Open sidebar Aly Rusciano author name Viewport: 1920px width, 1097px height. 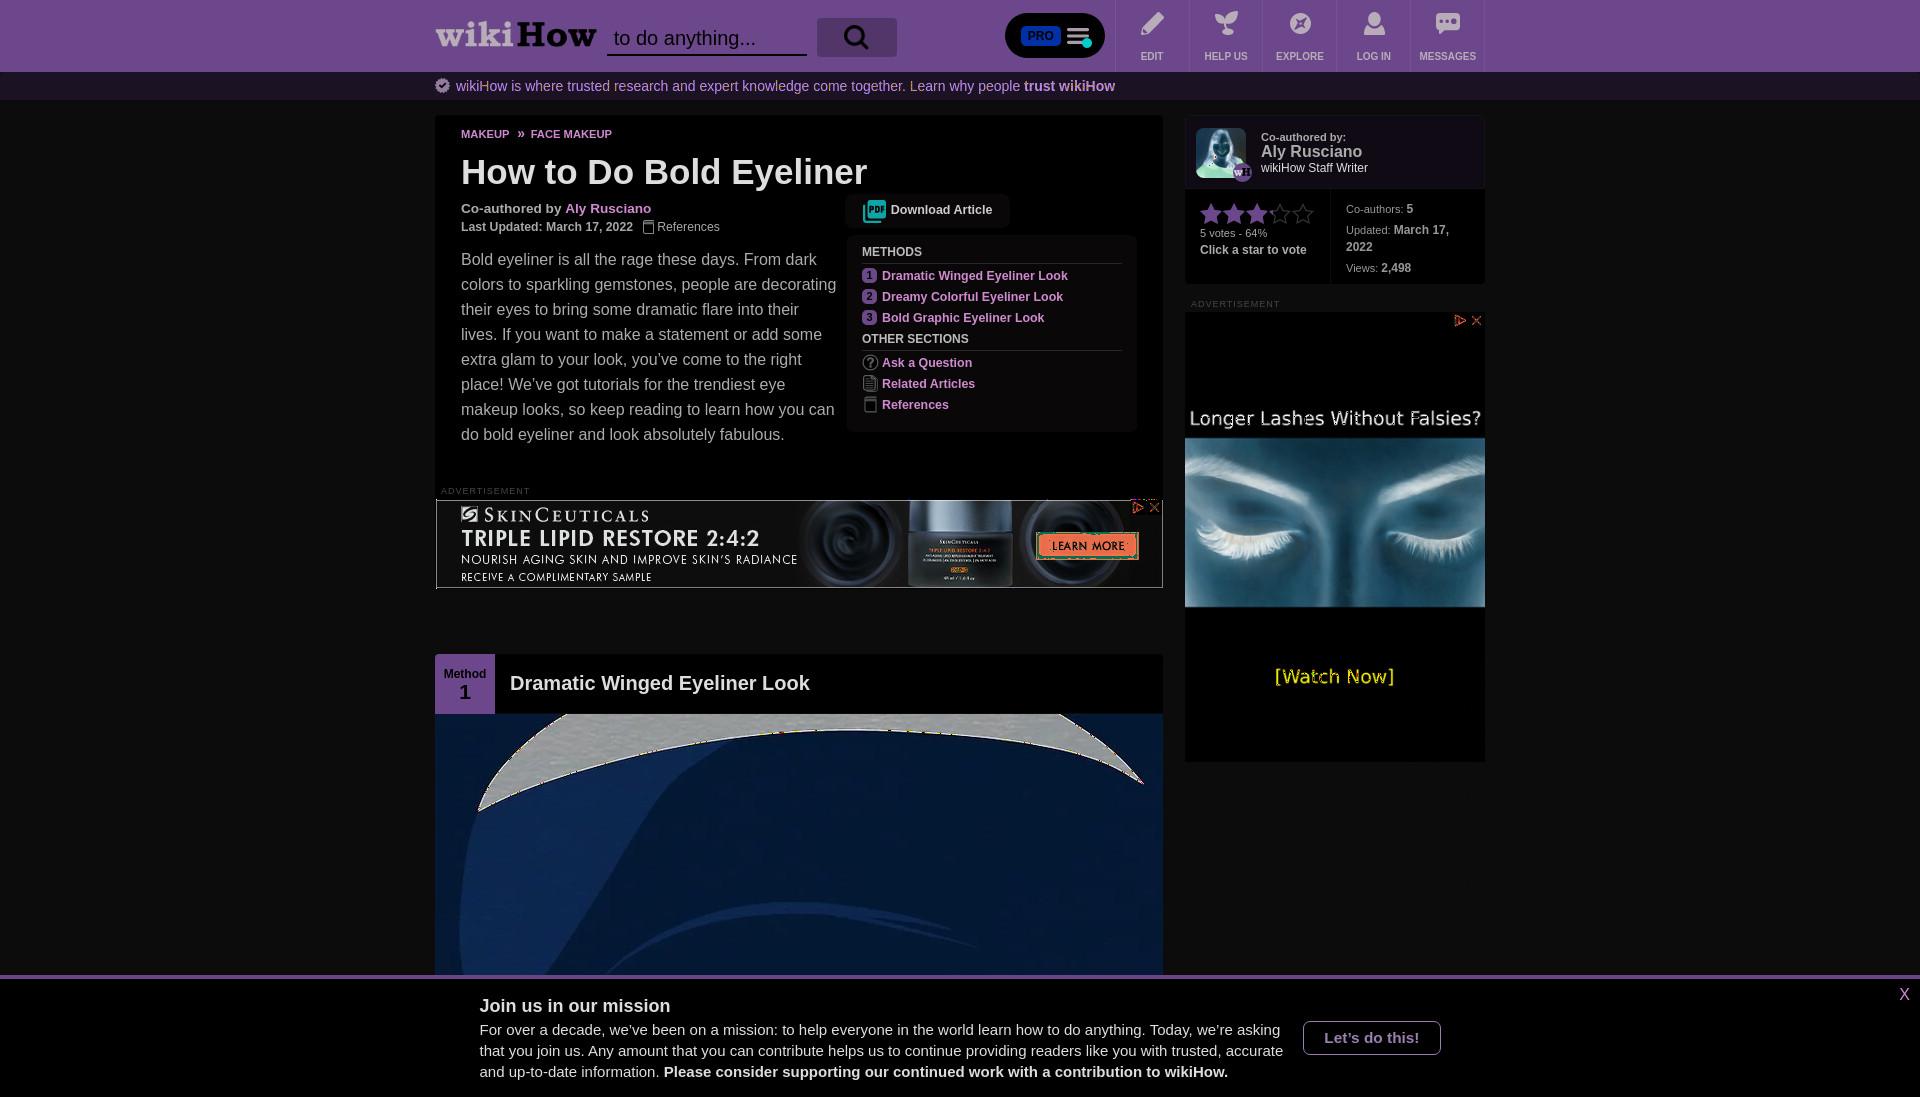click(x=1311, y=152)
